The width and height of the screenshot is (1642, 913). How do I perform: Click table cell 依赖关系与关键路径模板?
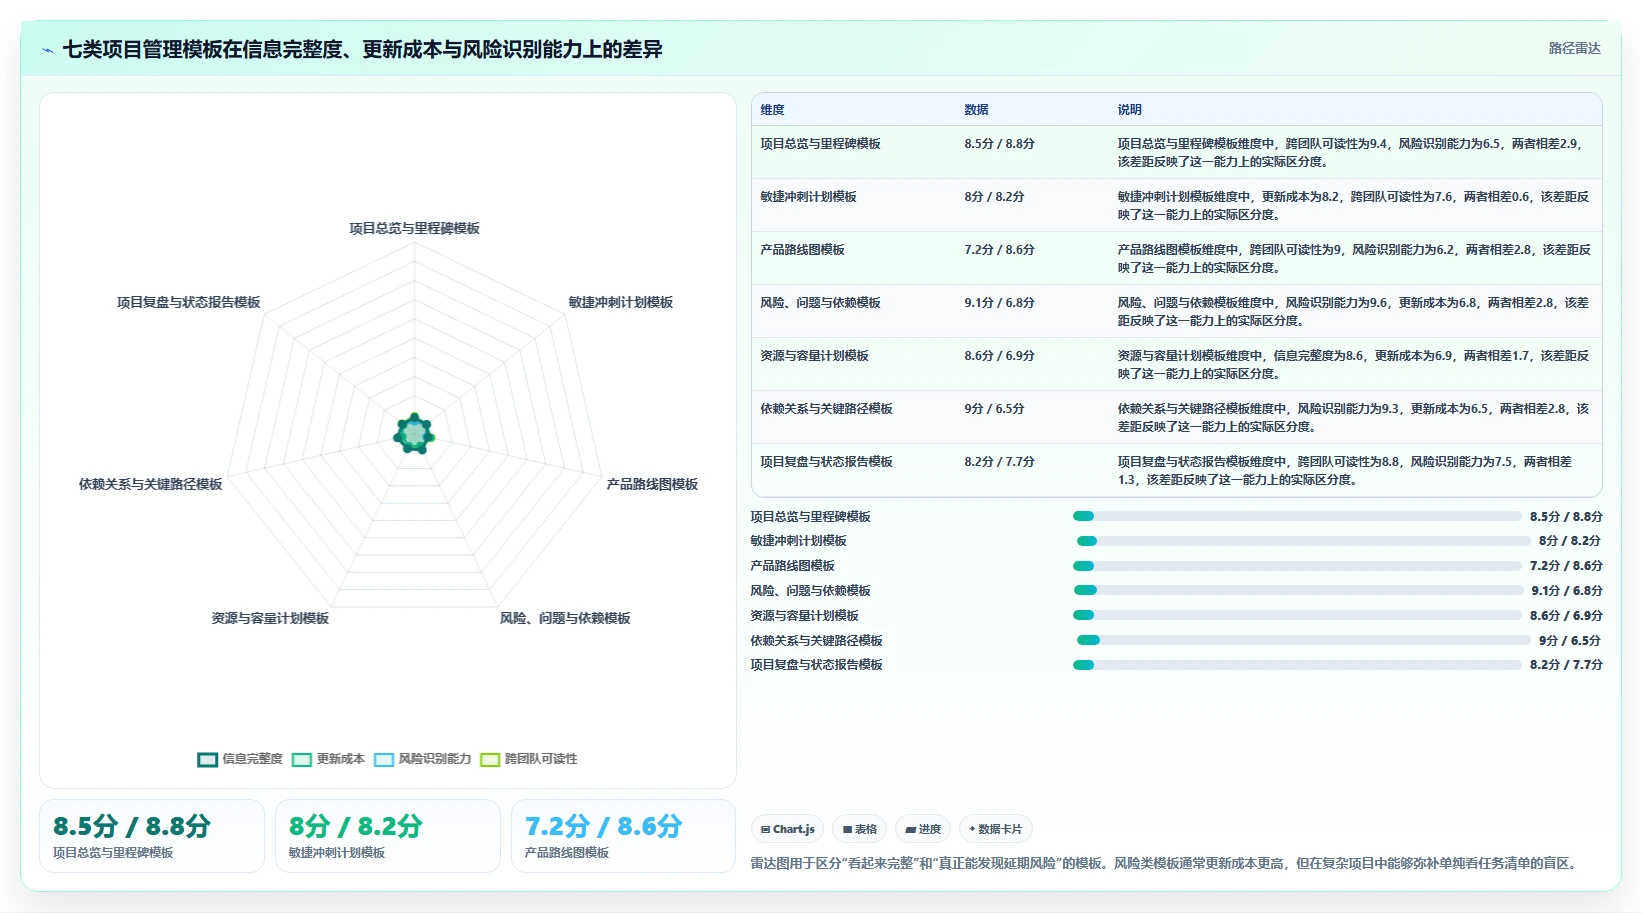[x=826, y=409]
